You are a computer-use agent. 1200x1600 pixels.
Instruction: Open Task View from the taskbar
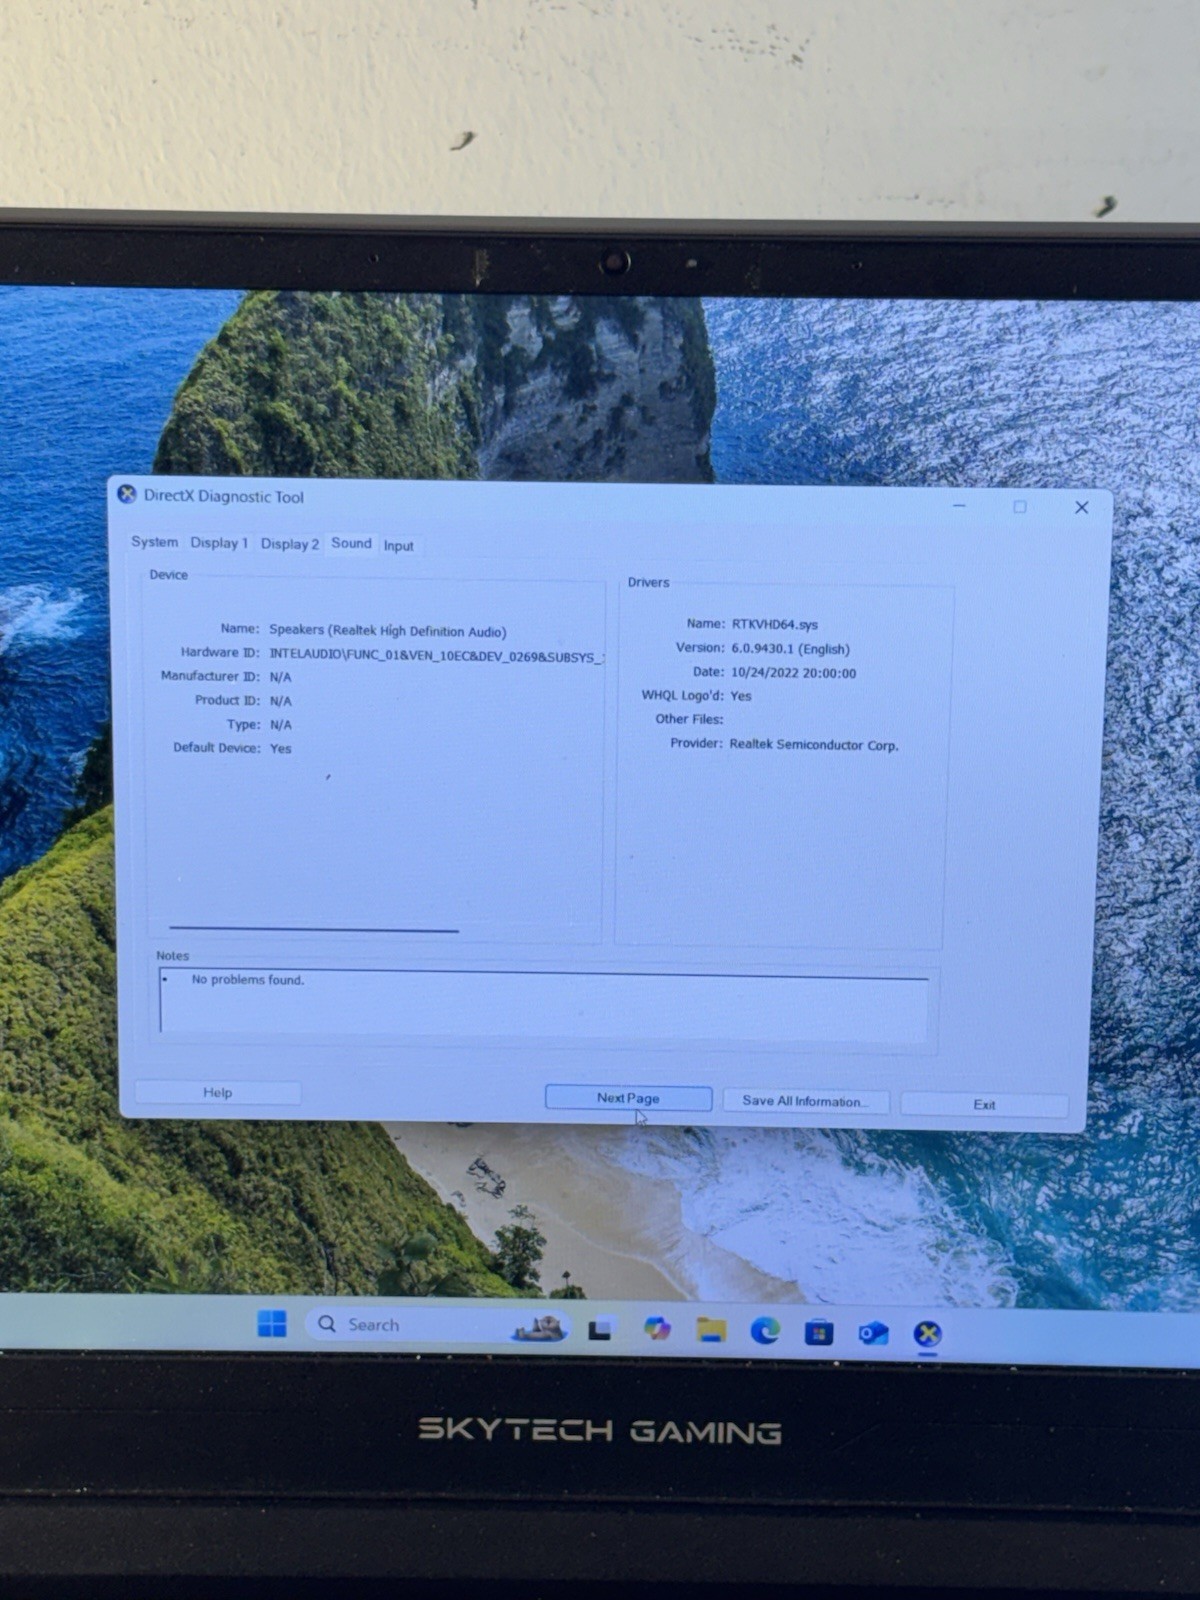click(600, 1329)
